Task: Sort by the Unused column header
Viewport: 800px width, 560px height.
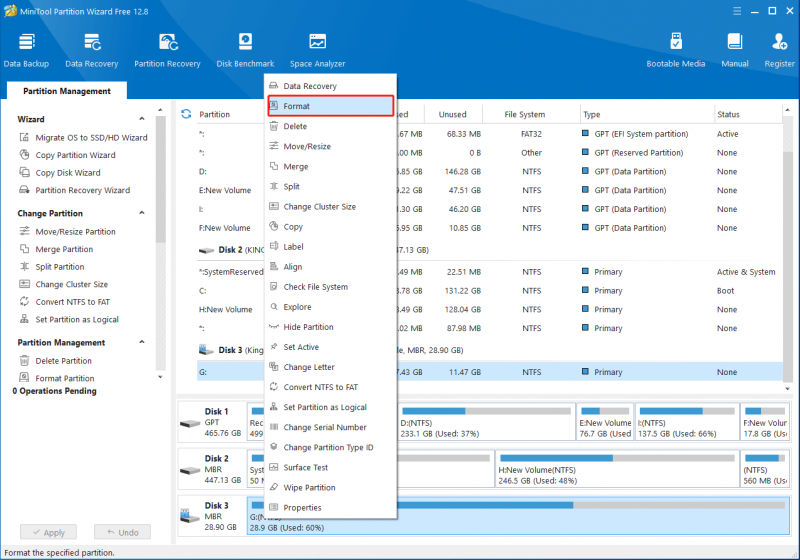Action: (453, 114)
